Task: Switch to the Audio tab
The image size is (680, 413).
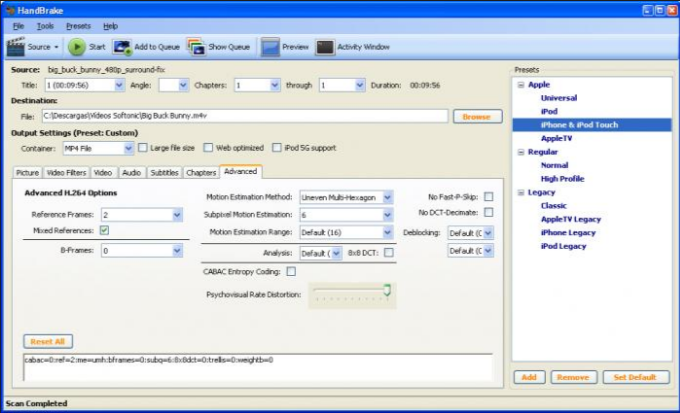Action: 132,173
